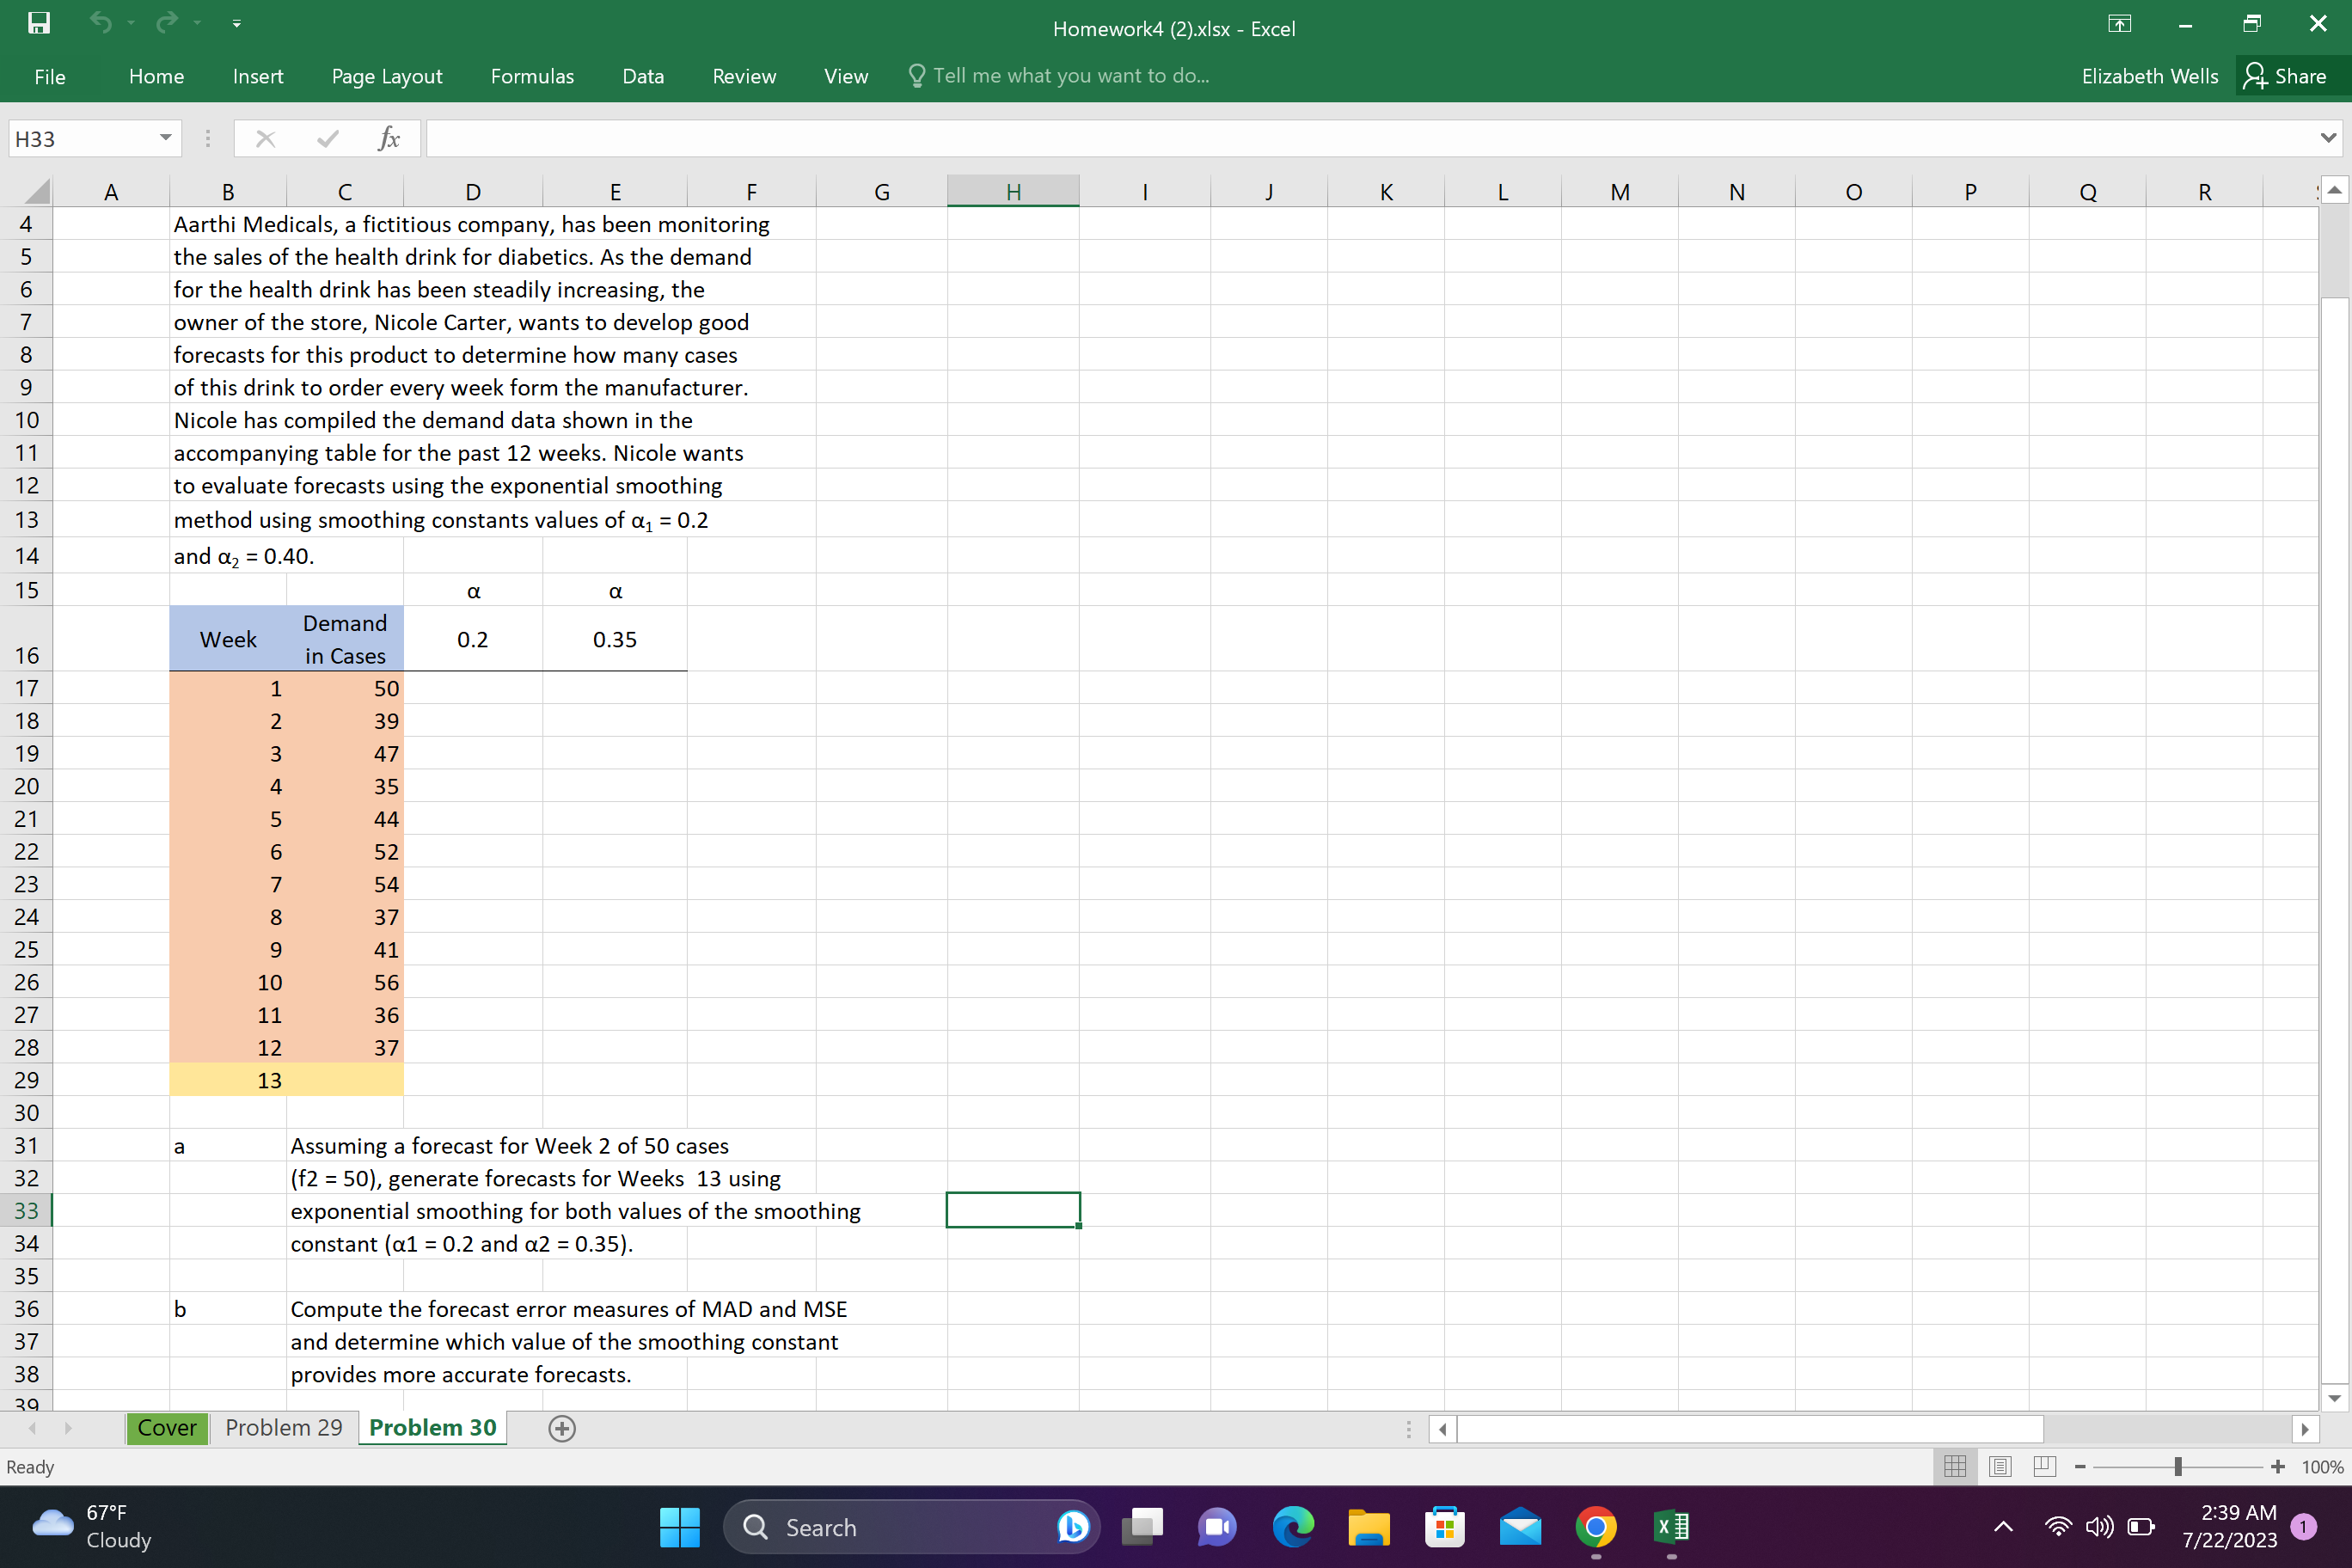
Task: Open the Formulas ribbon tab
Action: coord(532,76)
